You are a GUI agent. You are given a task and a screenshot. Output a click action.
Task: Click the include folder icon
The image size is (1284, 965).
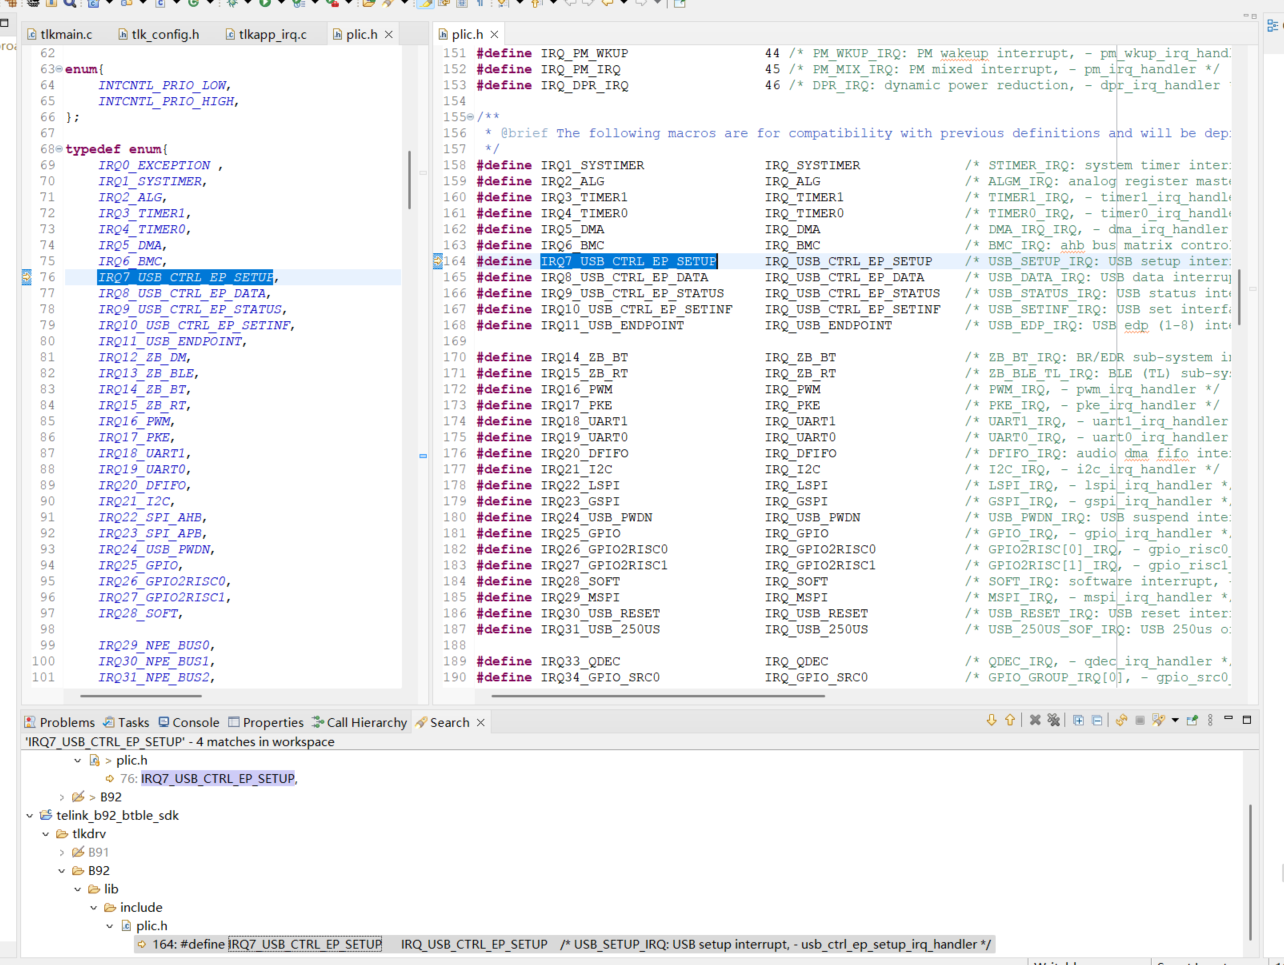click(x=110, y=908)
